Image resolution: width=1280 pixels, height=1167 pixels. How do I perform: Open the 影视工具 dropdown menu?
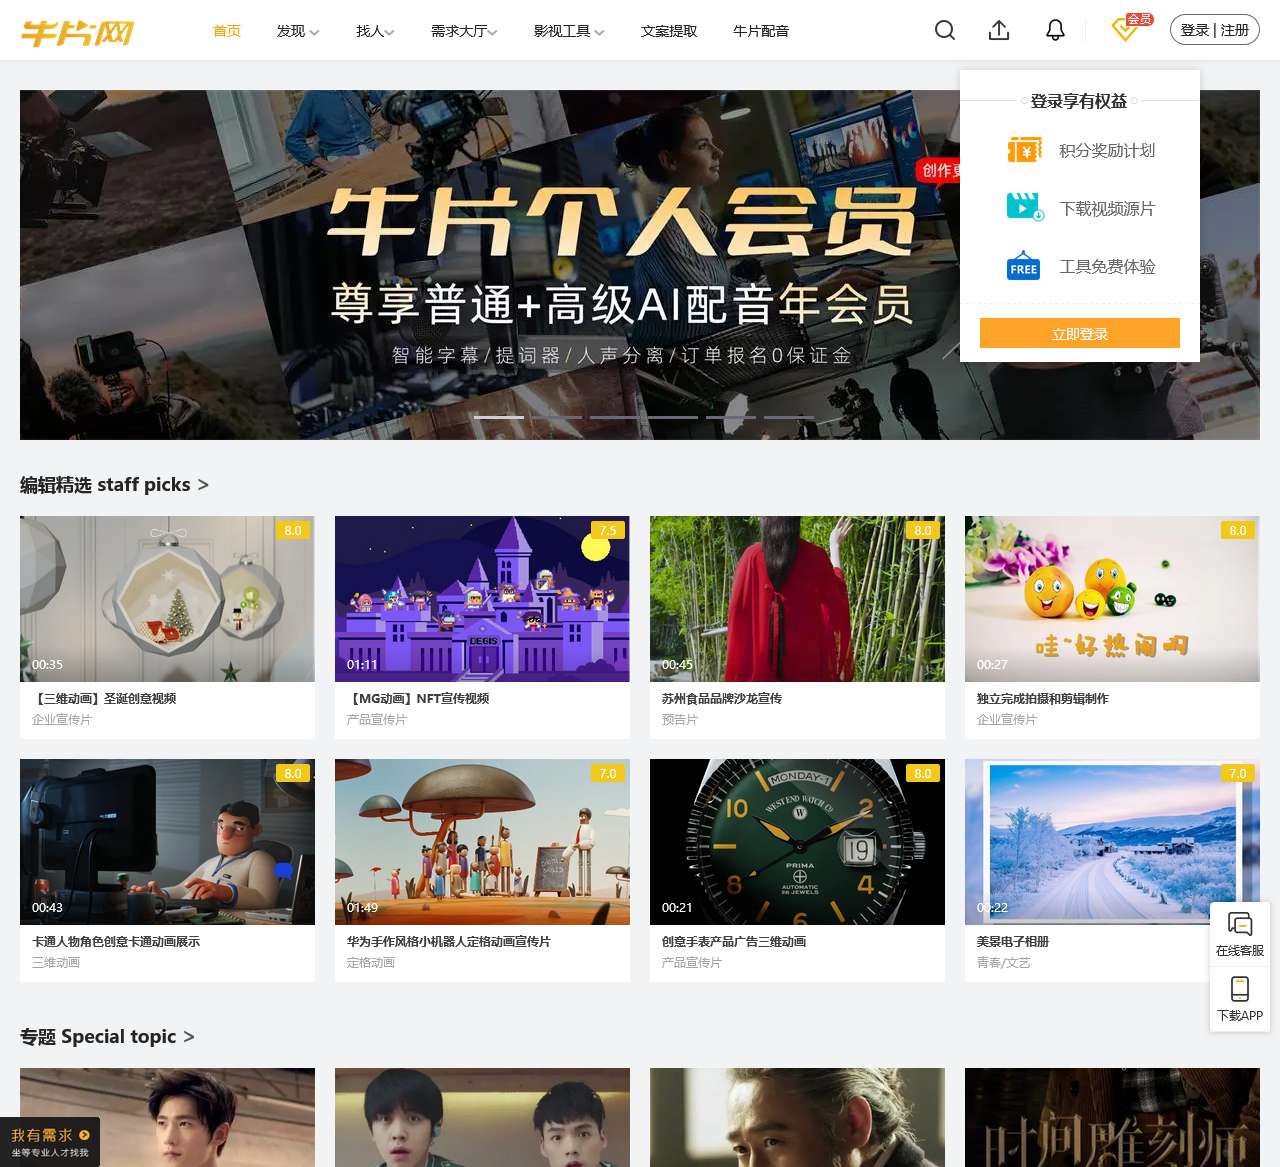pyautogui.click(x=568, y=31)
